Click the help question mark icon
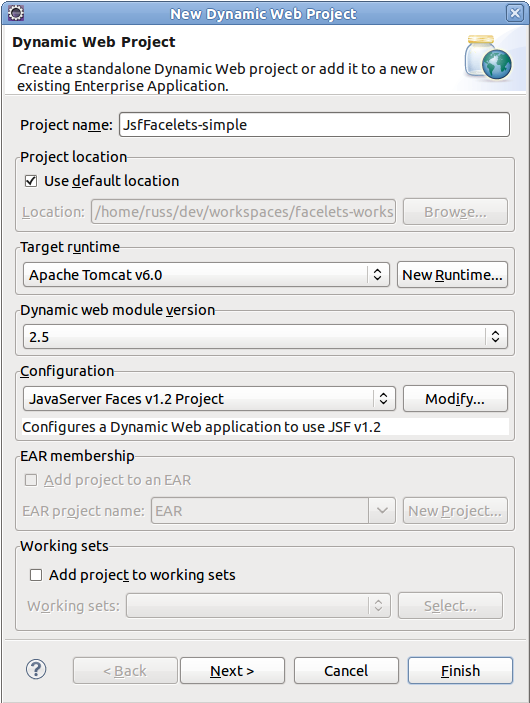530x703 pixels. pos(36,669)
